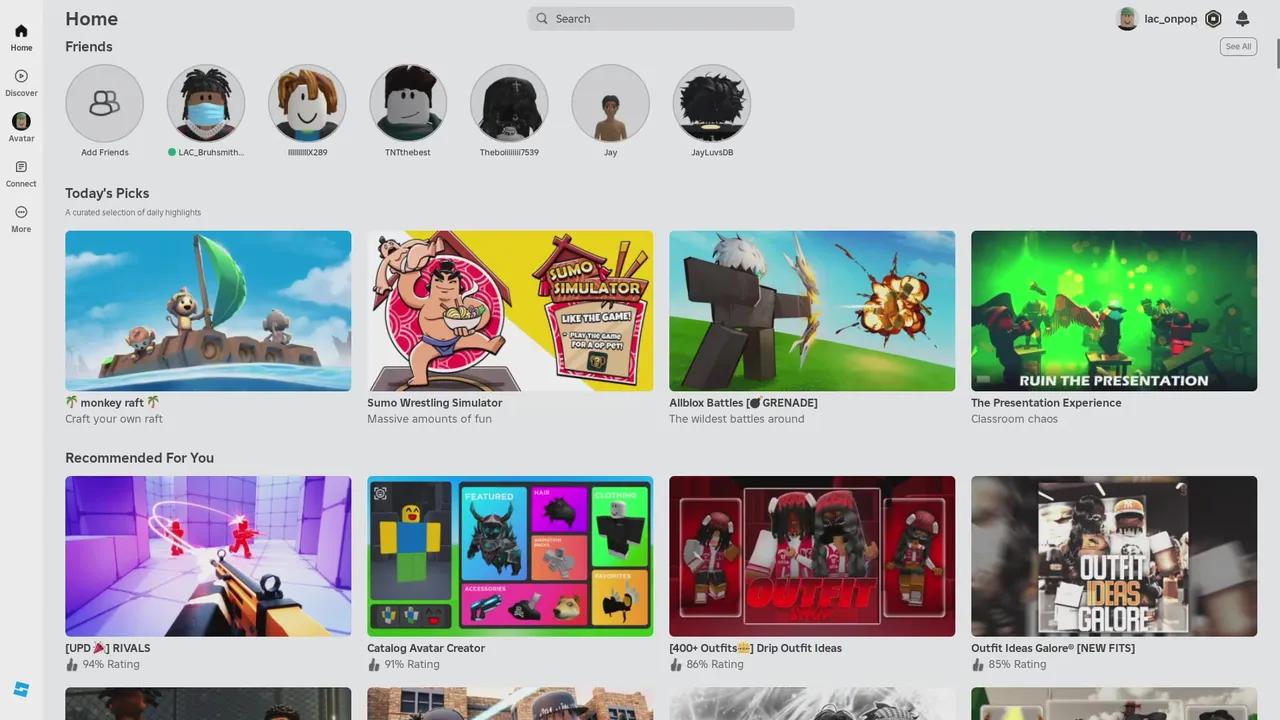1280x720 pixels.
Task: Click the Home label in sidebar
Action: [x=21, y=48]
